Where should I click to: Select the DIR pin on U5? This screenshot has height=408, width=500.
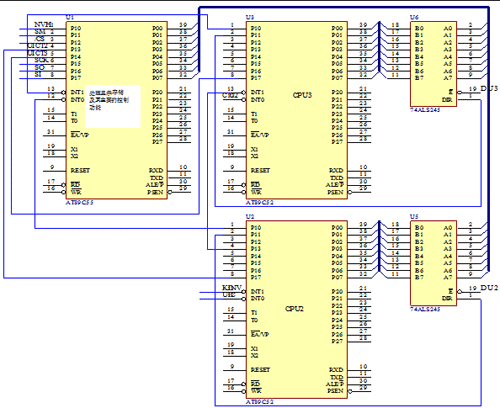(447, 299)
